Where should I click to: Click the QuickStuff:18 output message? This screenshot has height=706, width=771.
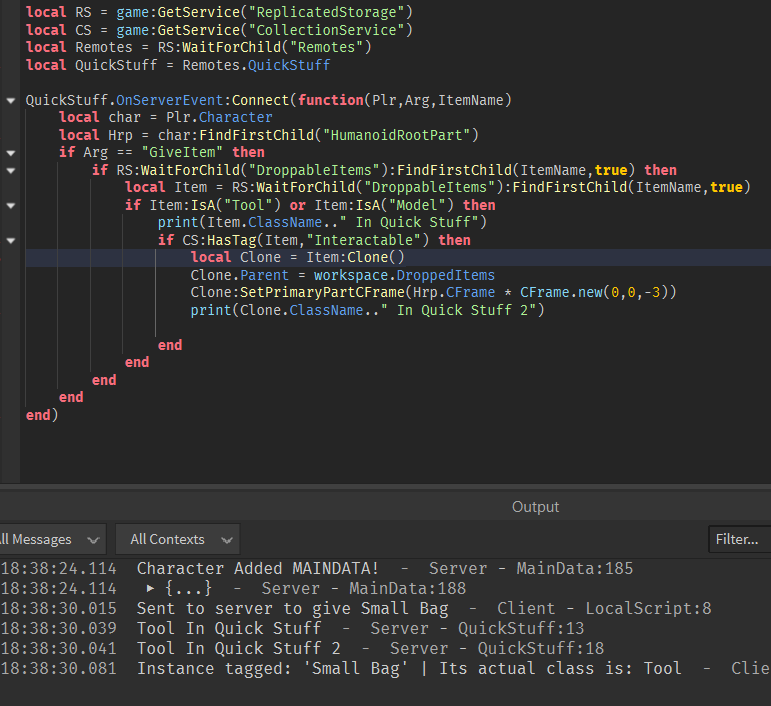click(531, 648)
